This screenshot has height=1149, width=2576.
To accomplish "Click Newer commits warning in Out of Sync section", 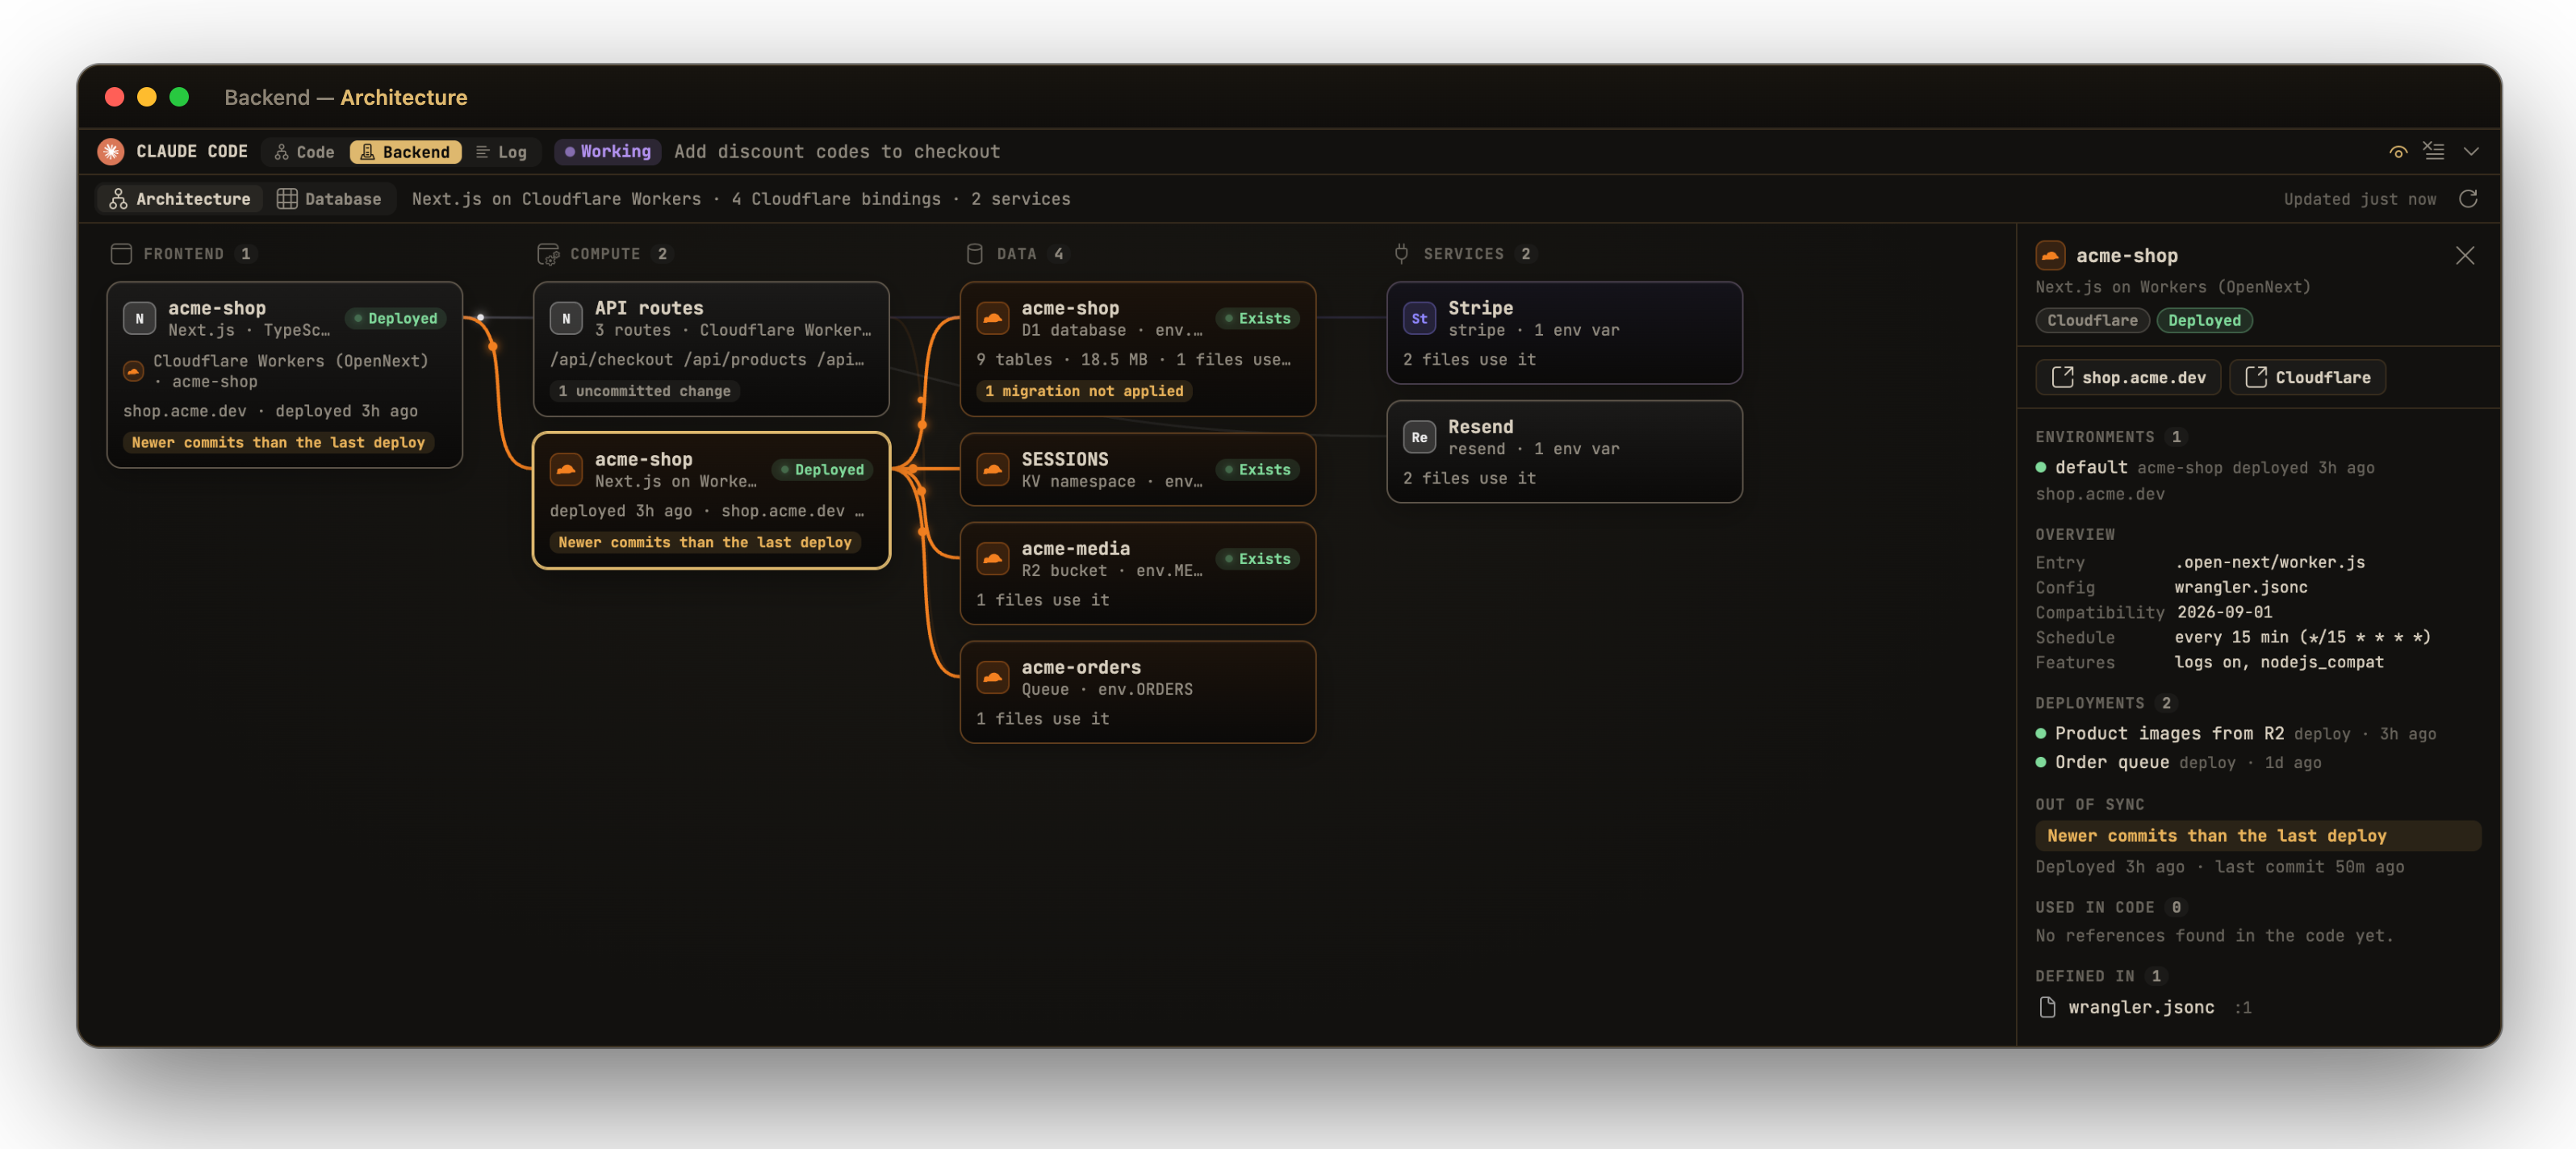I will (x=2258, y=836).
